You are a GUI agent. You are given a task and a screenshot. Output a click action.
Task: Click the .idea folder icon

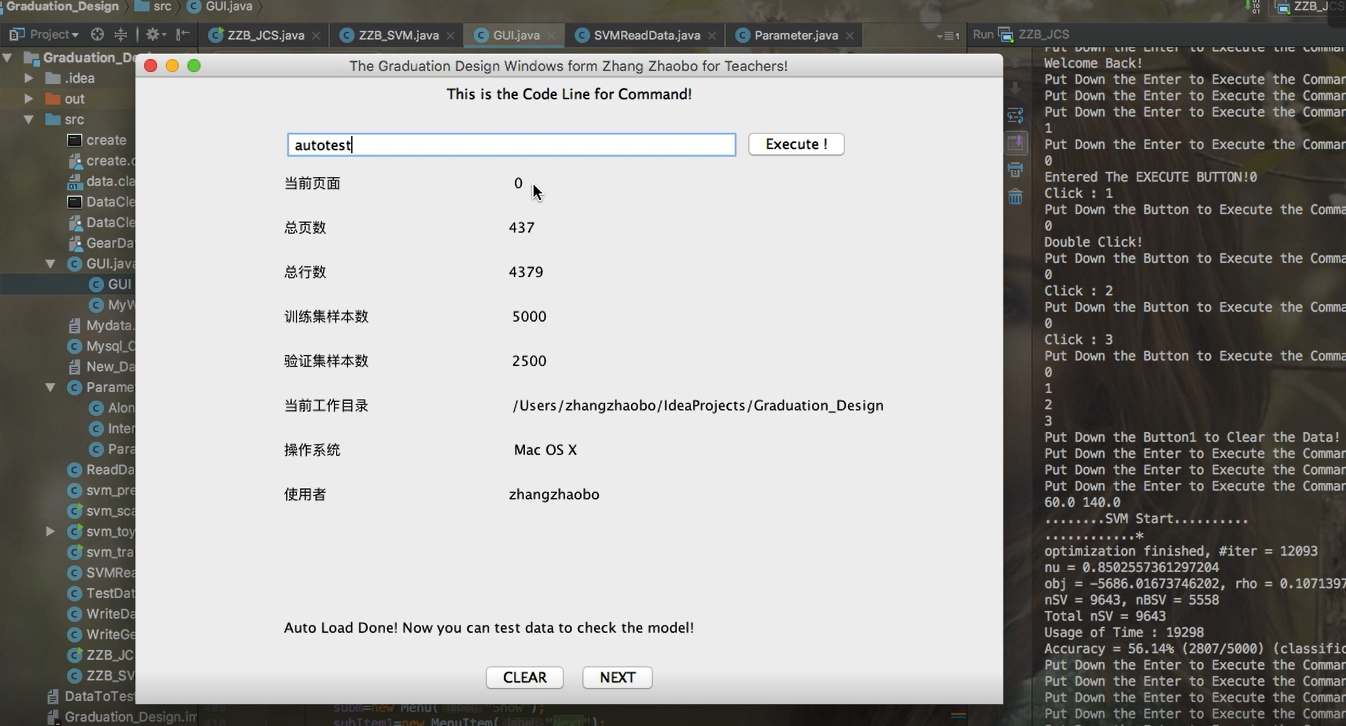pyautogui.click(x=53, y=78)
